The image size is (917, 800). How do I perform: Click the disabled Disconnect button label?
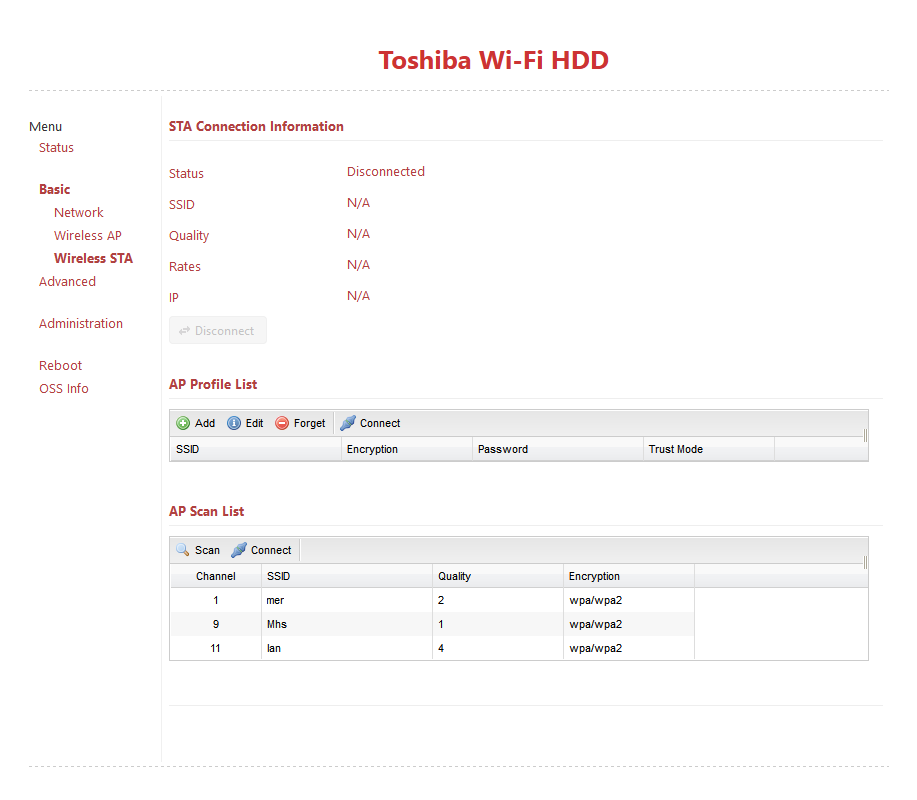pyautogui.click(x=224, y=331)
